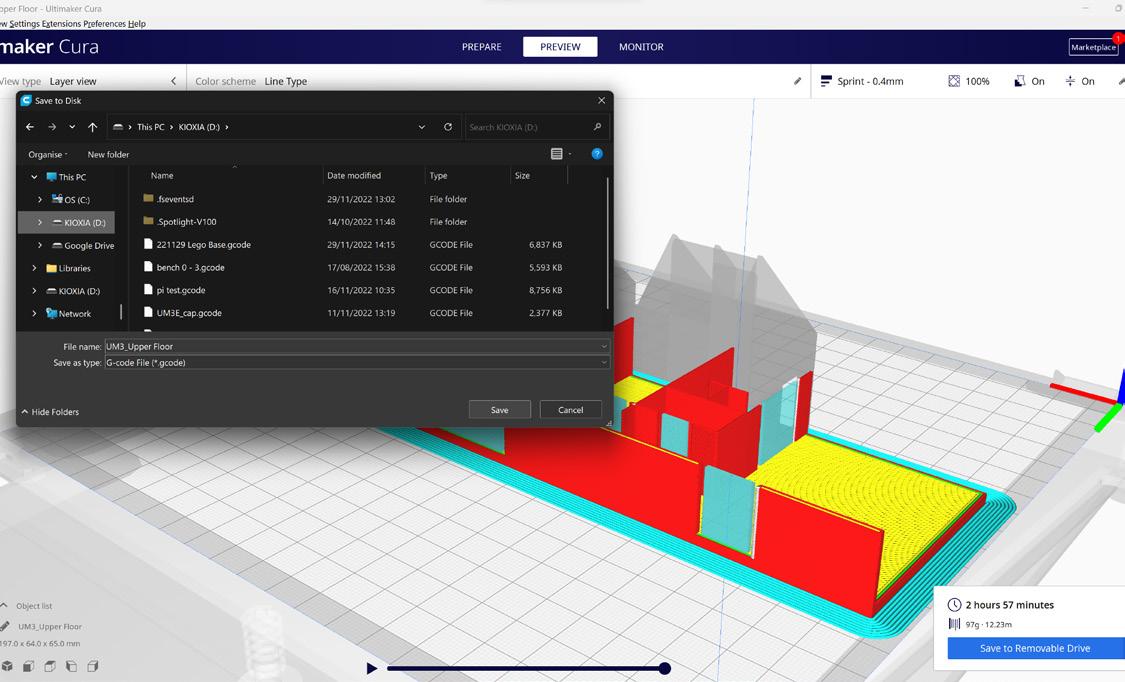The height and width of the screenshot is (682, 1125).
Task: Click the 100% infill icon
Action: point(954,81)
